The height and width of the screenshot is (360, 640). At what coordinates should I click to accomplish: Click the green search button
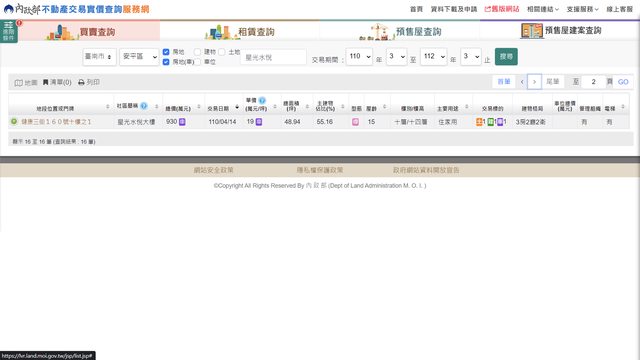pos(506,56)
